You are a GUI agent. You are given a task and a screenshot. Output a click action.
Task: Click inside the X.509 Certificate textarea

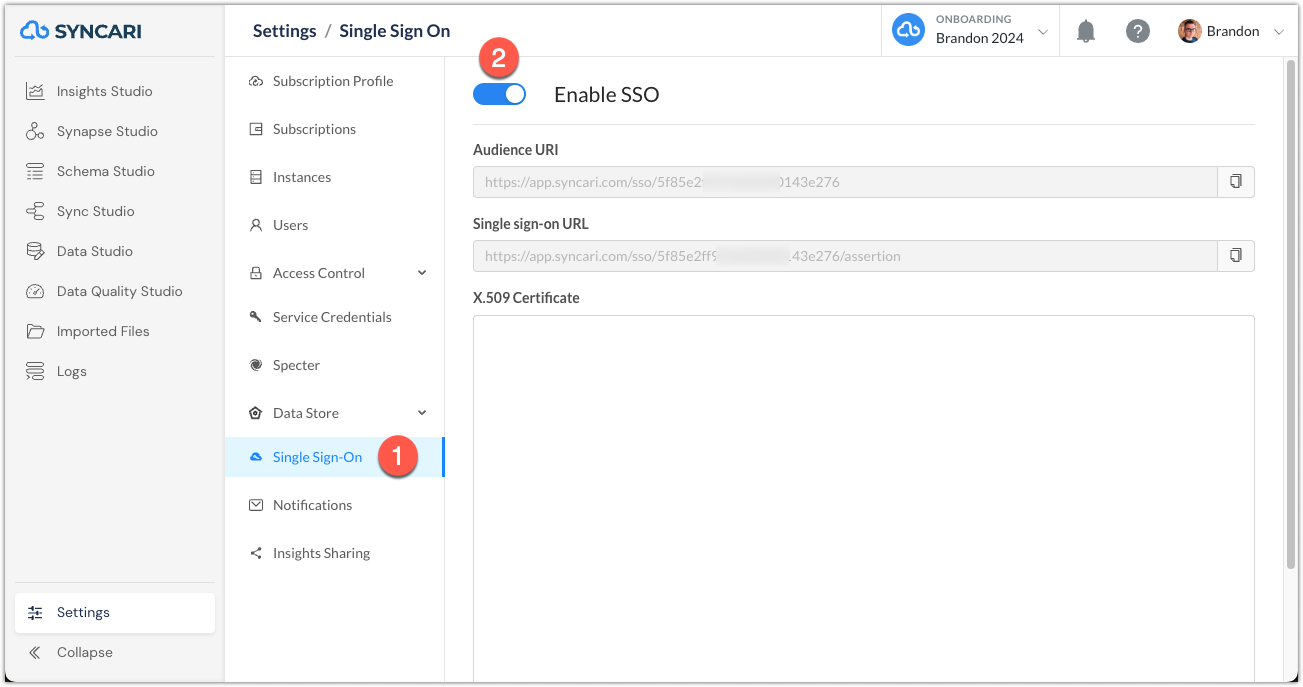tap(863, 498)
